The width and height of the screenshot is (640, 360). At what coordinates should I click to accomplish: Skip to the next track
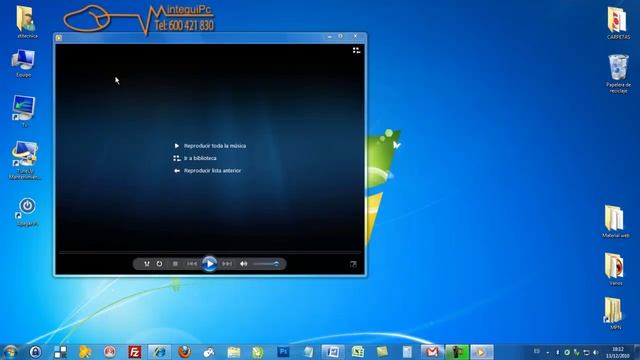(x=227, y=264)
